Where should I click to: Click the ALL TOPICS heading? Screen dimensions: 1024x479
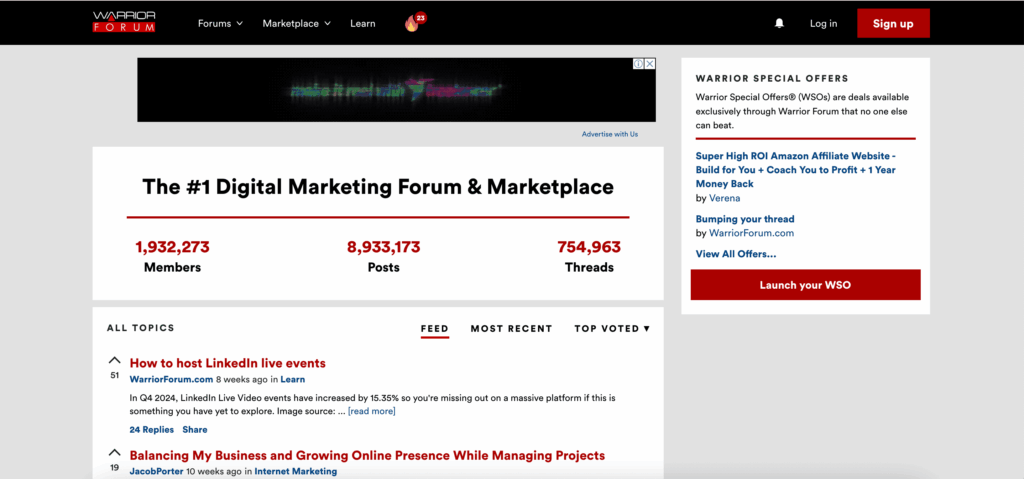[x=140, y=328]
